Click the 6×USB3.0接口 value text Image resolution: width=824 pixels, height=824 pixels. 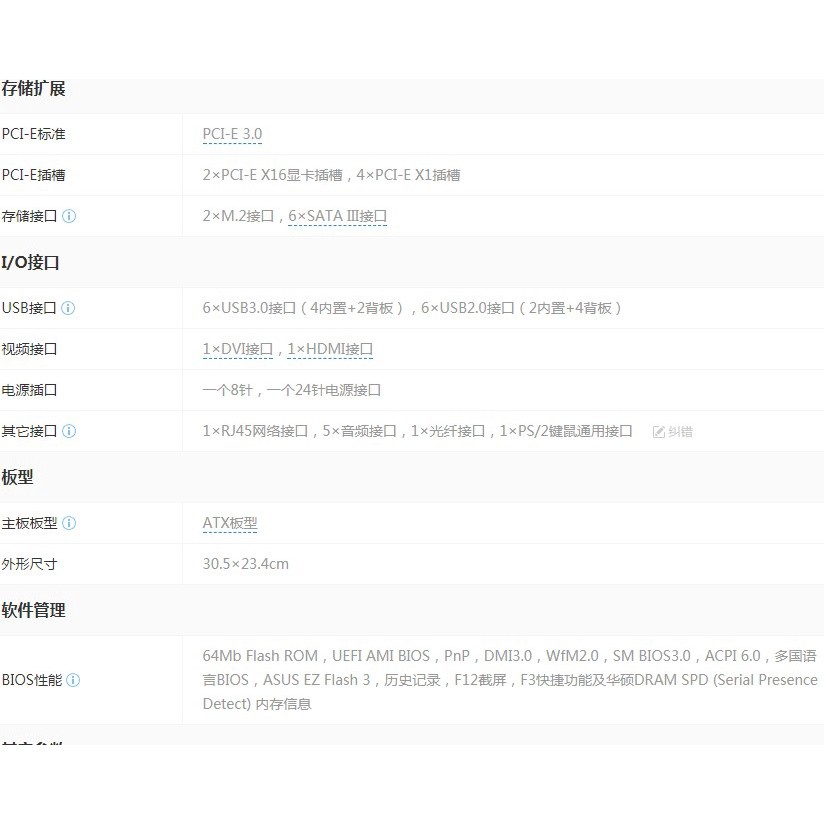tap(249, 308)
